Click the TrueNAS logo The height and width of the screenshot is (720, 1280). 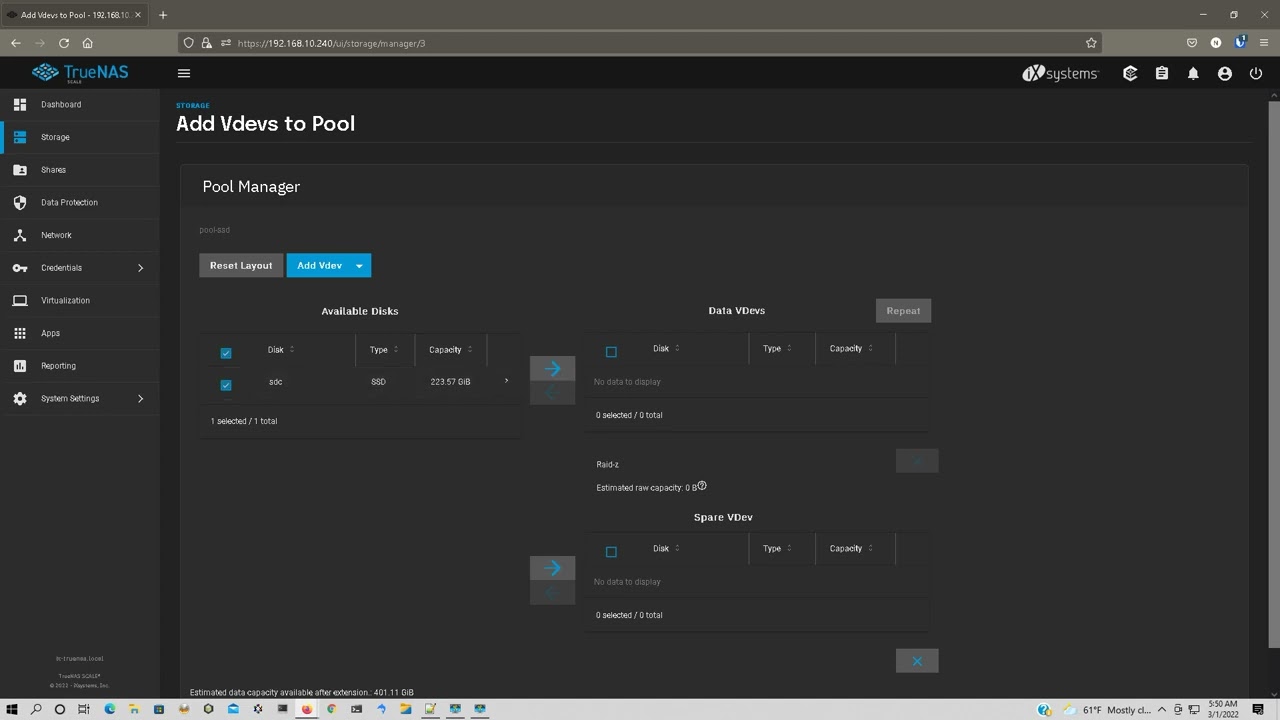click(80, 73)
